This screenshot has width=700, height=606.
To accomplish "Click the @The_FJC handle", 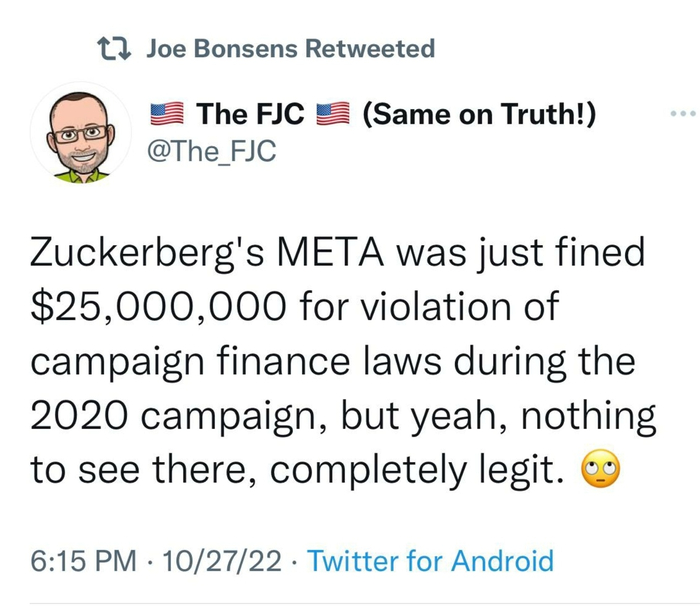I will [210, 151].
